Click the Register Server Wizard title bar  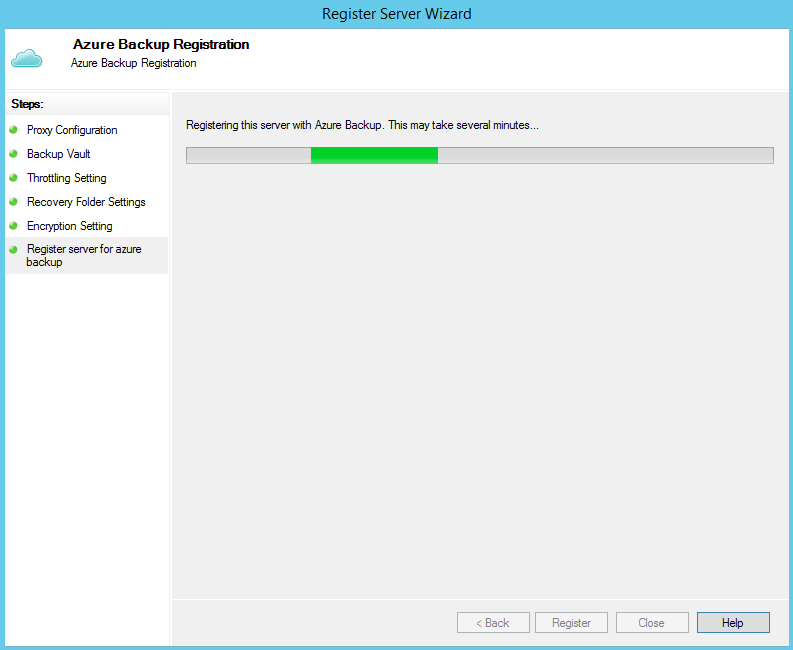[x=396, y=14]
